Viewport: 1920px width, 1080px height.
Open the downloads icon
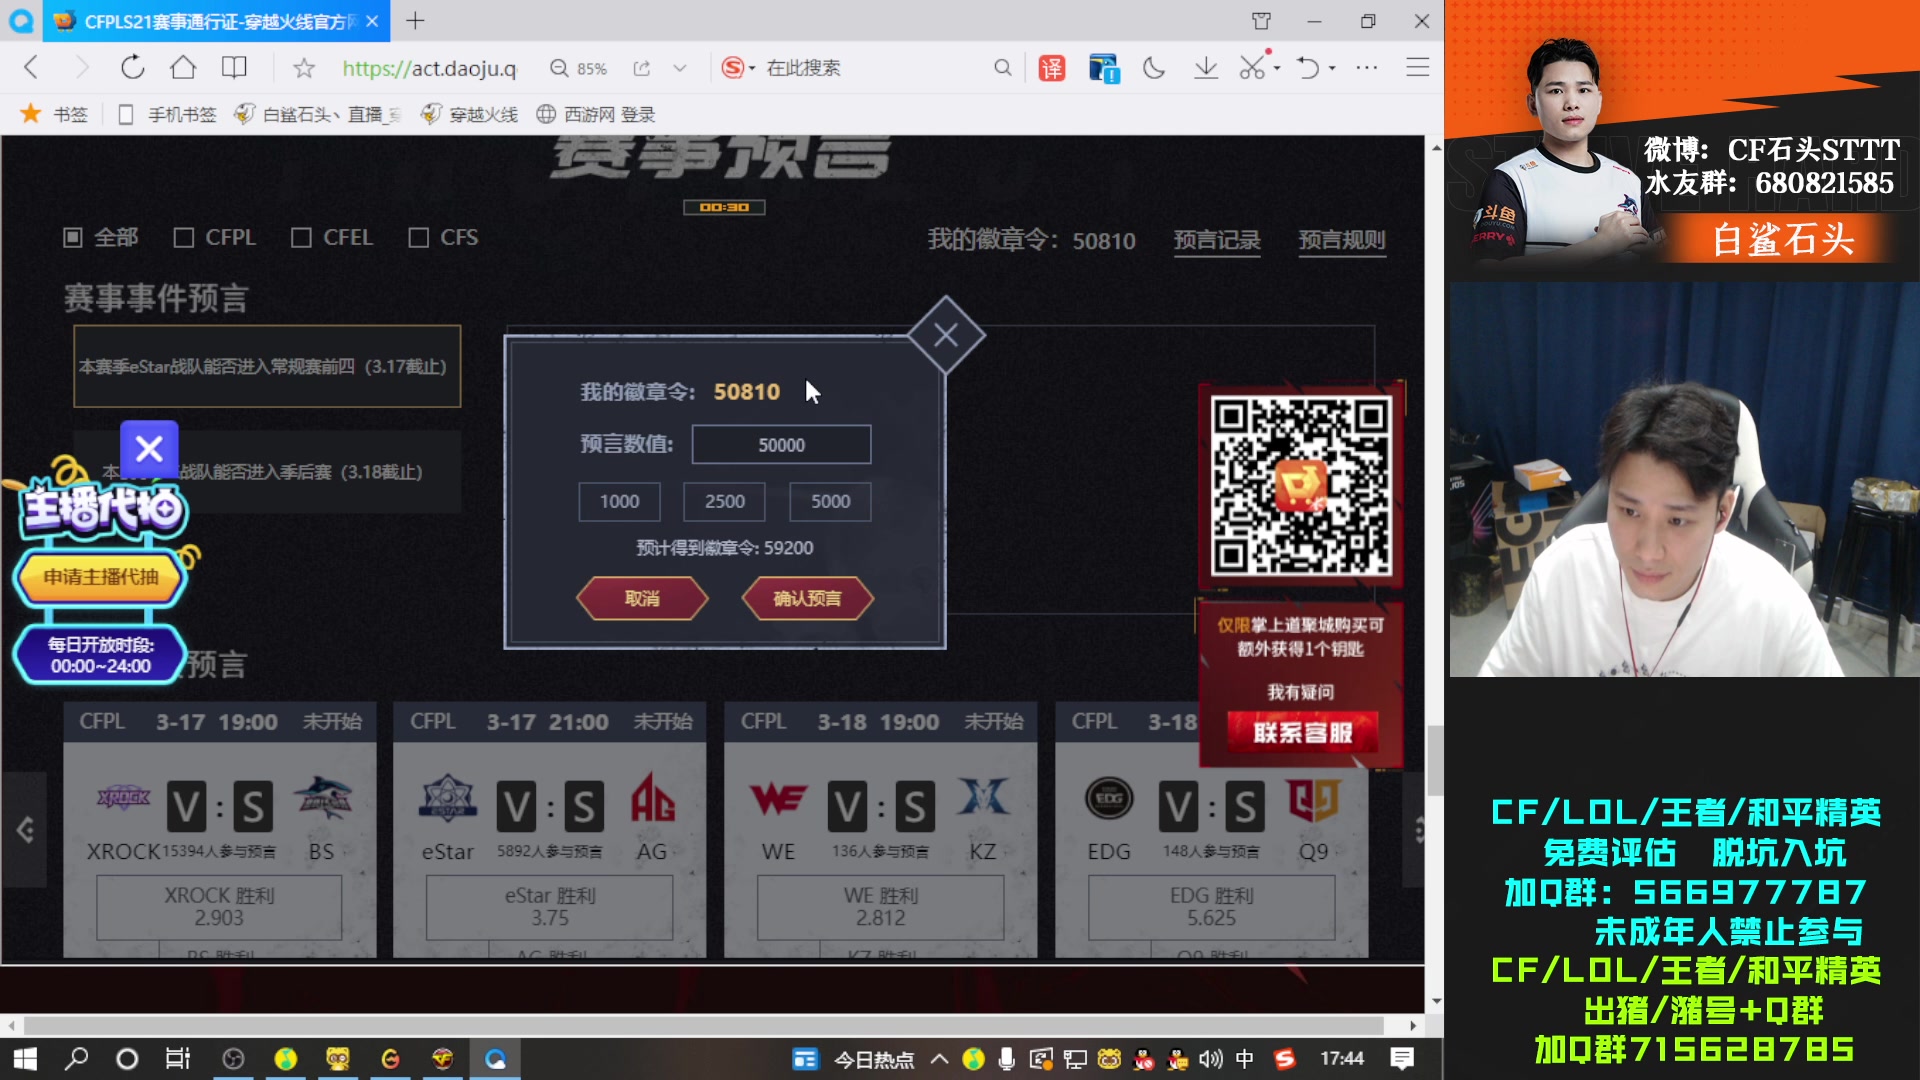click(1206, 68)
